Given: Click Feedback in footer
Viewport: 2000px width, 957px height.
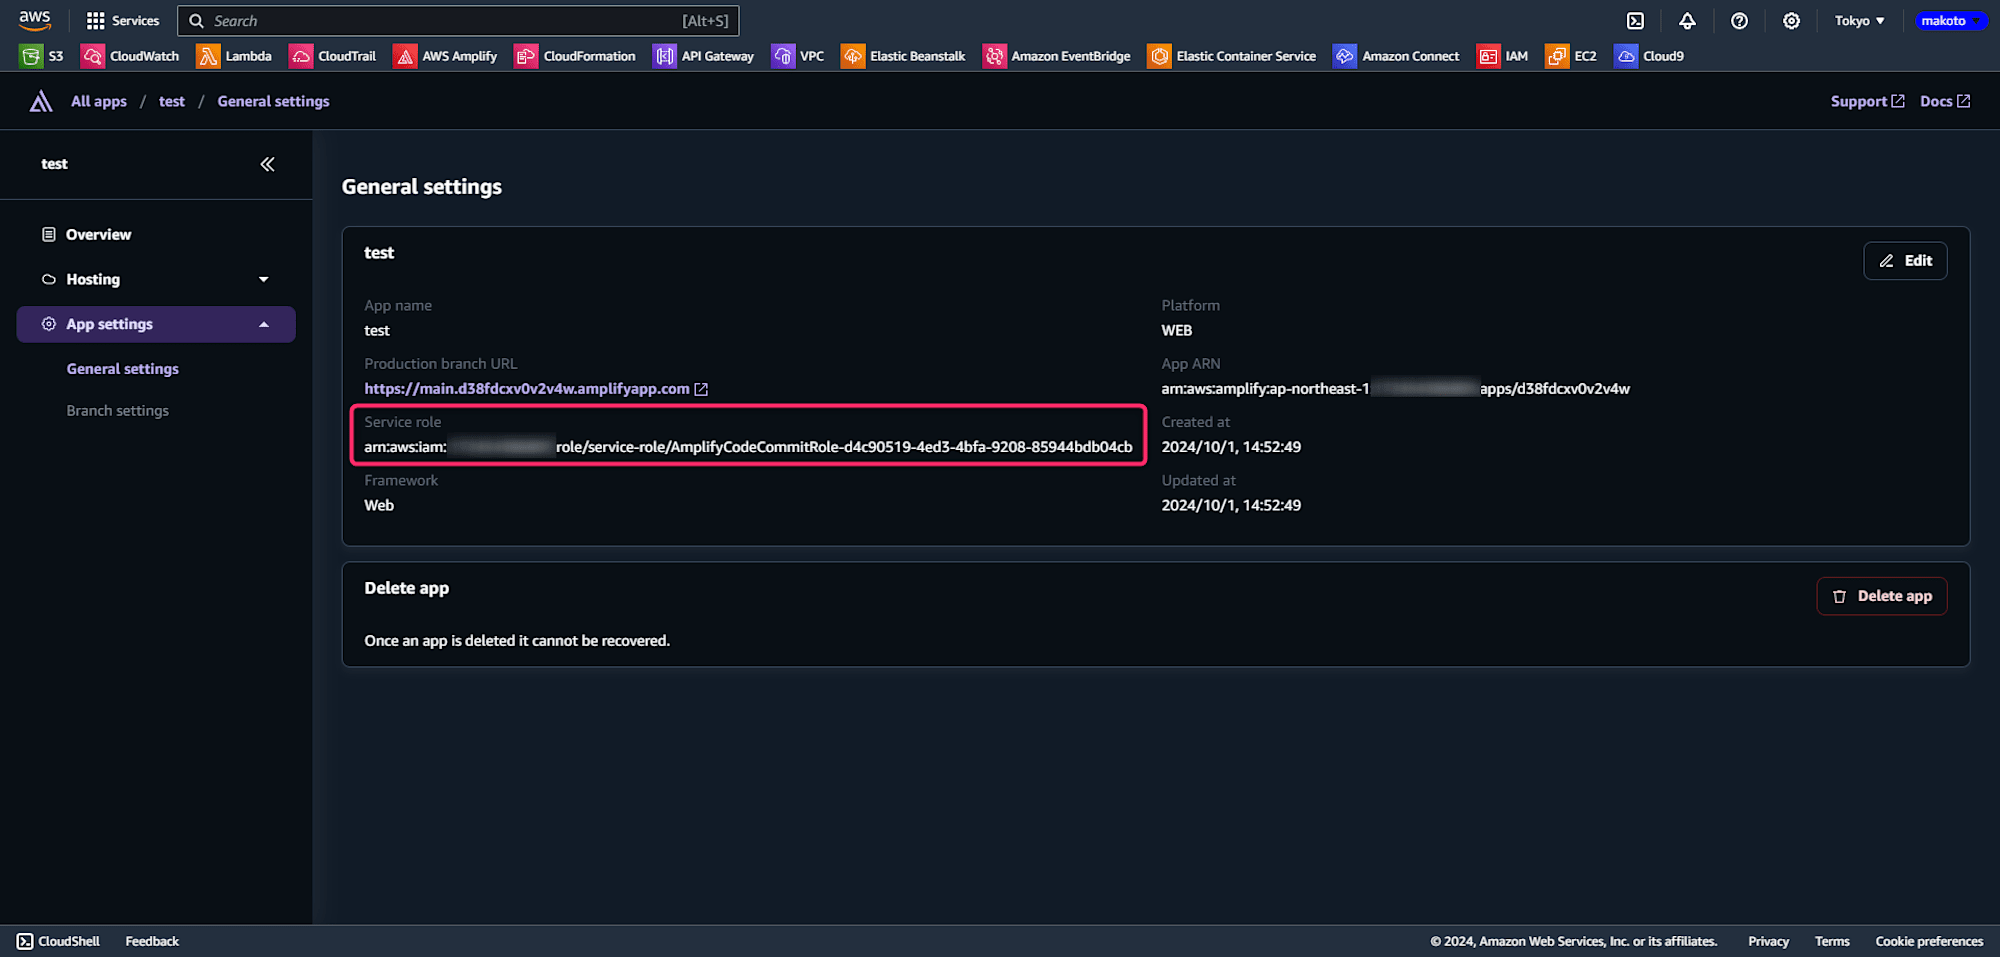Looking at the screenshot, I should tap(152, 941).
